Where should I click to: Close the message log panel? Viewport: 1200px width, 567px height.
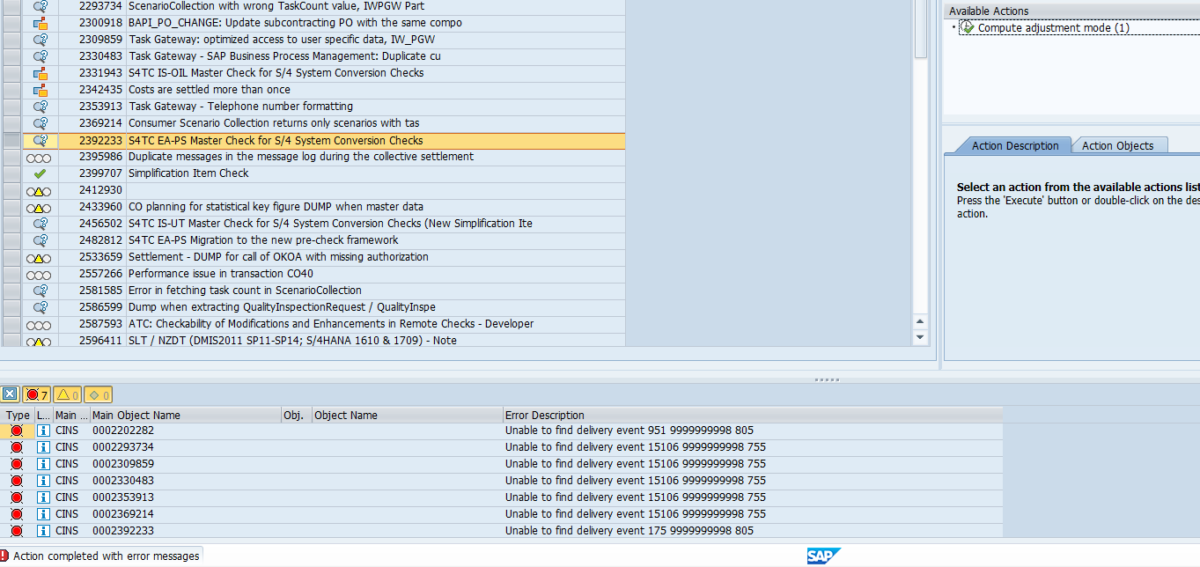pyautogui.click(x=9, y=395)
